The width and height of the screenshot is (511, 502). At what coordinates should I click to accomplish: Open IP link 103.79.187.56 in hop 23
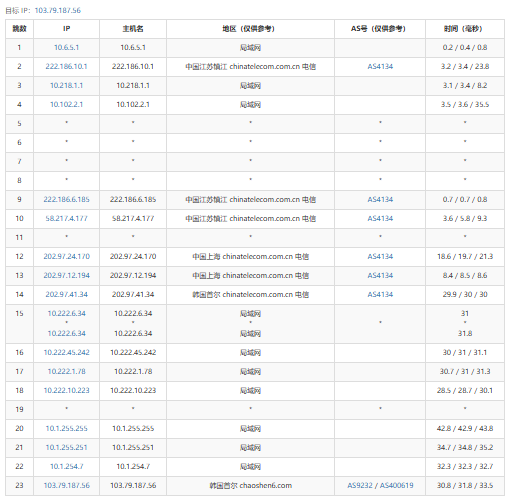(66, 486)
